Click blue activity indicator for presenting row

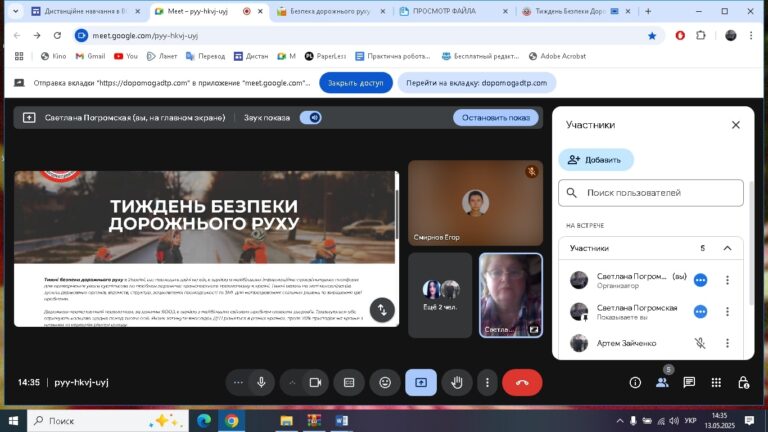700,312
